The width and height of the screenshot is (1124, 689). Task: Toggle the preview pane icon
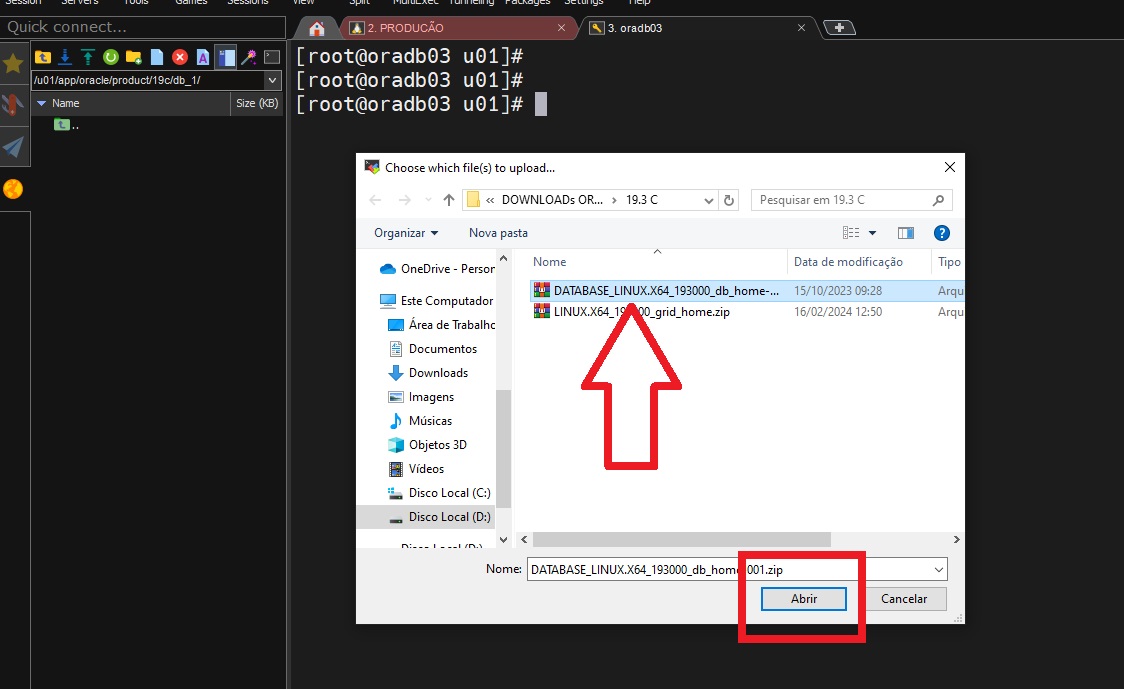(x=905, y=233)
